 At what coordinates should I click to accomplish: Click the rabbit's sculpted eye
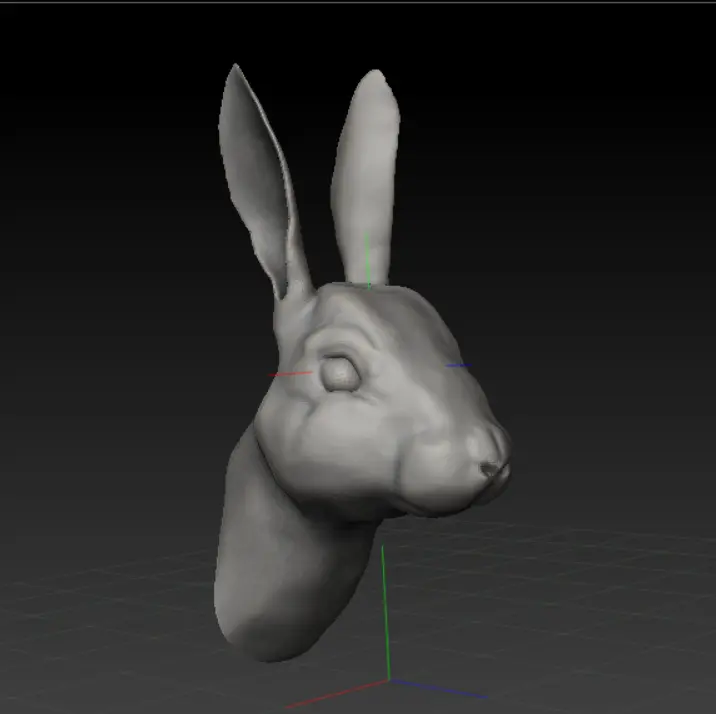tap(340, 374)
